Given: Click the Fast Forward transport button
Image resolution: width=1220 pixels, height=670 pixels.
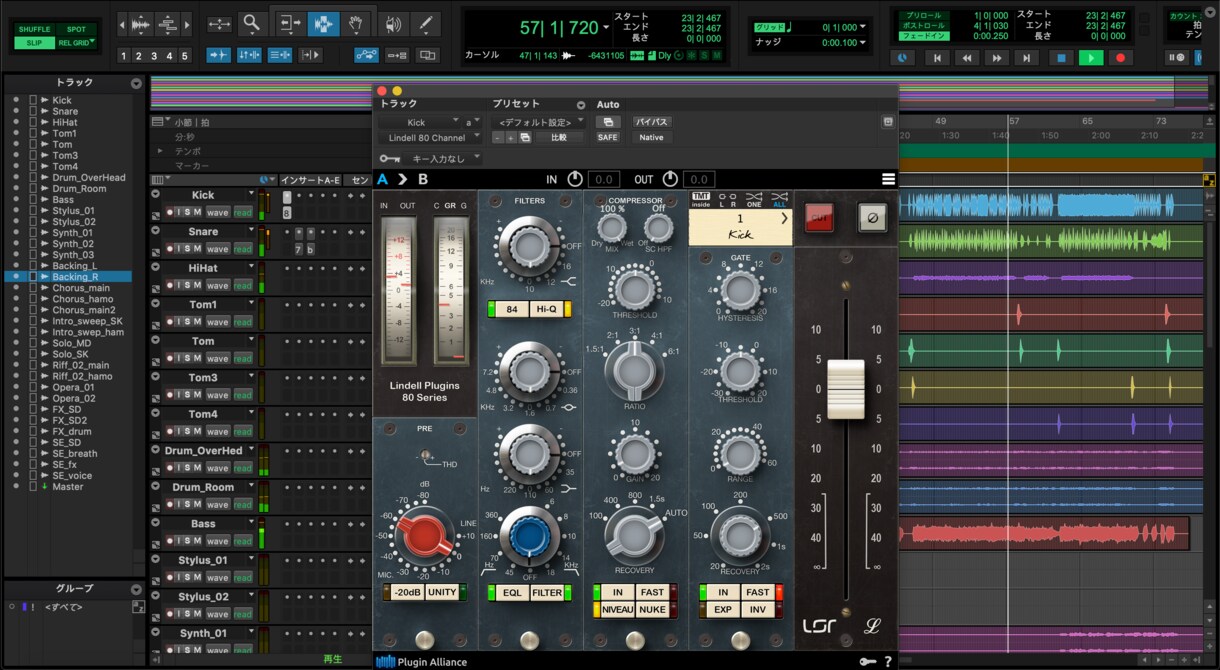Looking at the screenshot, I should click(x=997, y=58).
